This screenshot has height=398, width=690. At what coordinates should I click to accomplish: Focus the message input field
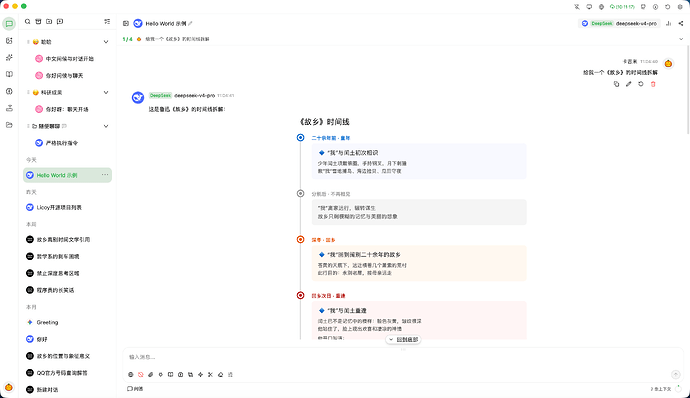click(x=403, y=357)
